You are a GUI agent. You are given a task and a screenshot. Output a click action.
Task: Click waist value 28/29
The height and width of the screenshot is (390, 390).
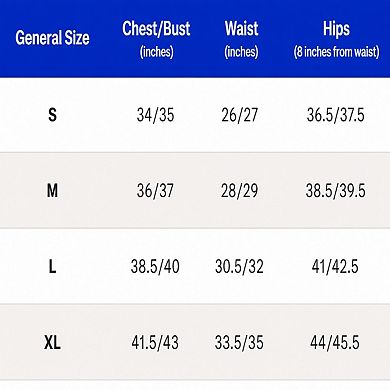pyautogui.click(x=240, y=191)
